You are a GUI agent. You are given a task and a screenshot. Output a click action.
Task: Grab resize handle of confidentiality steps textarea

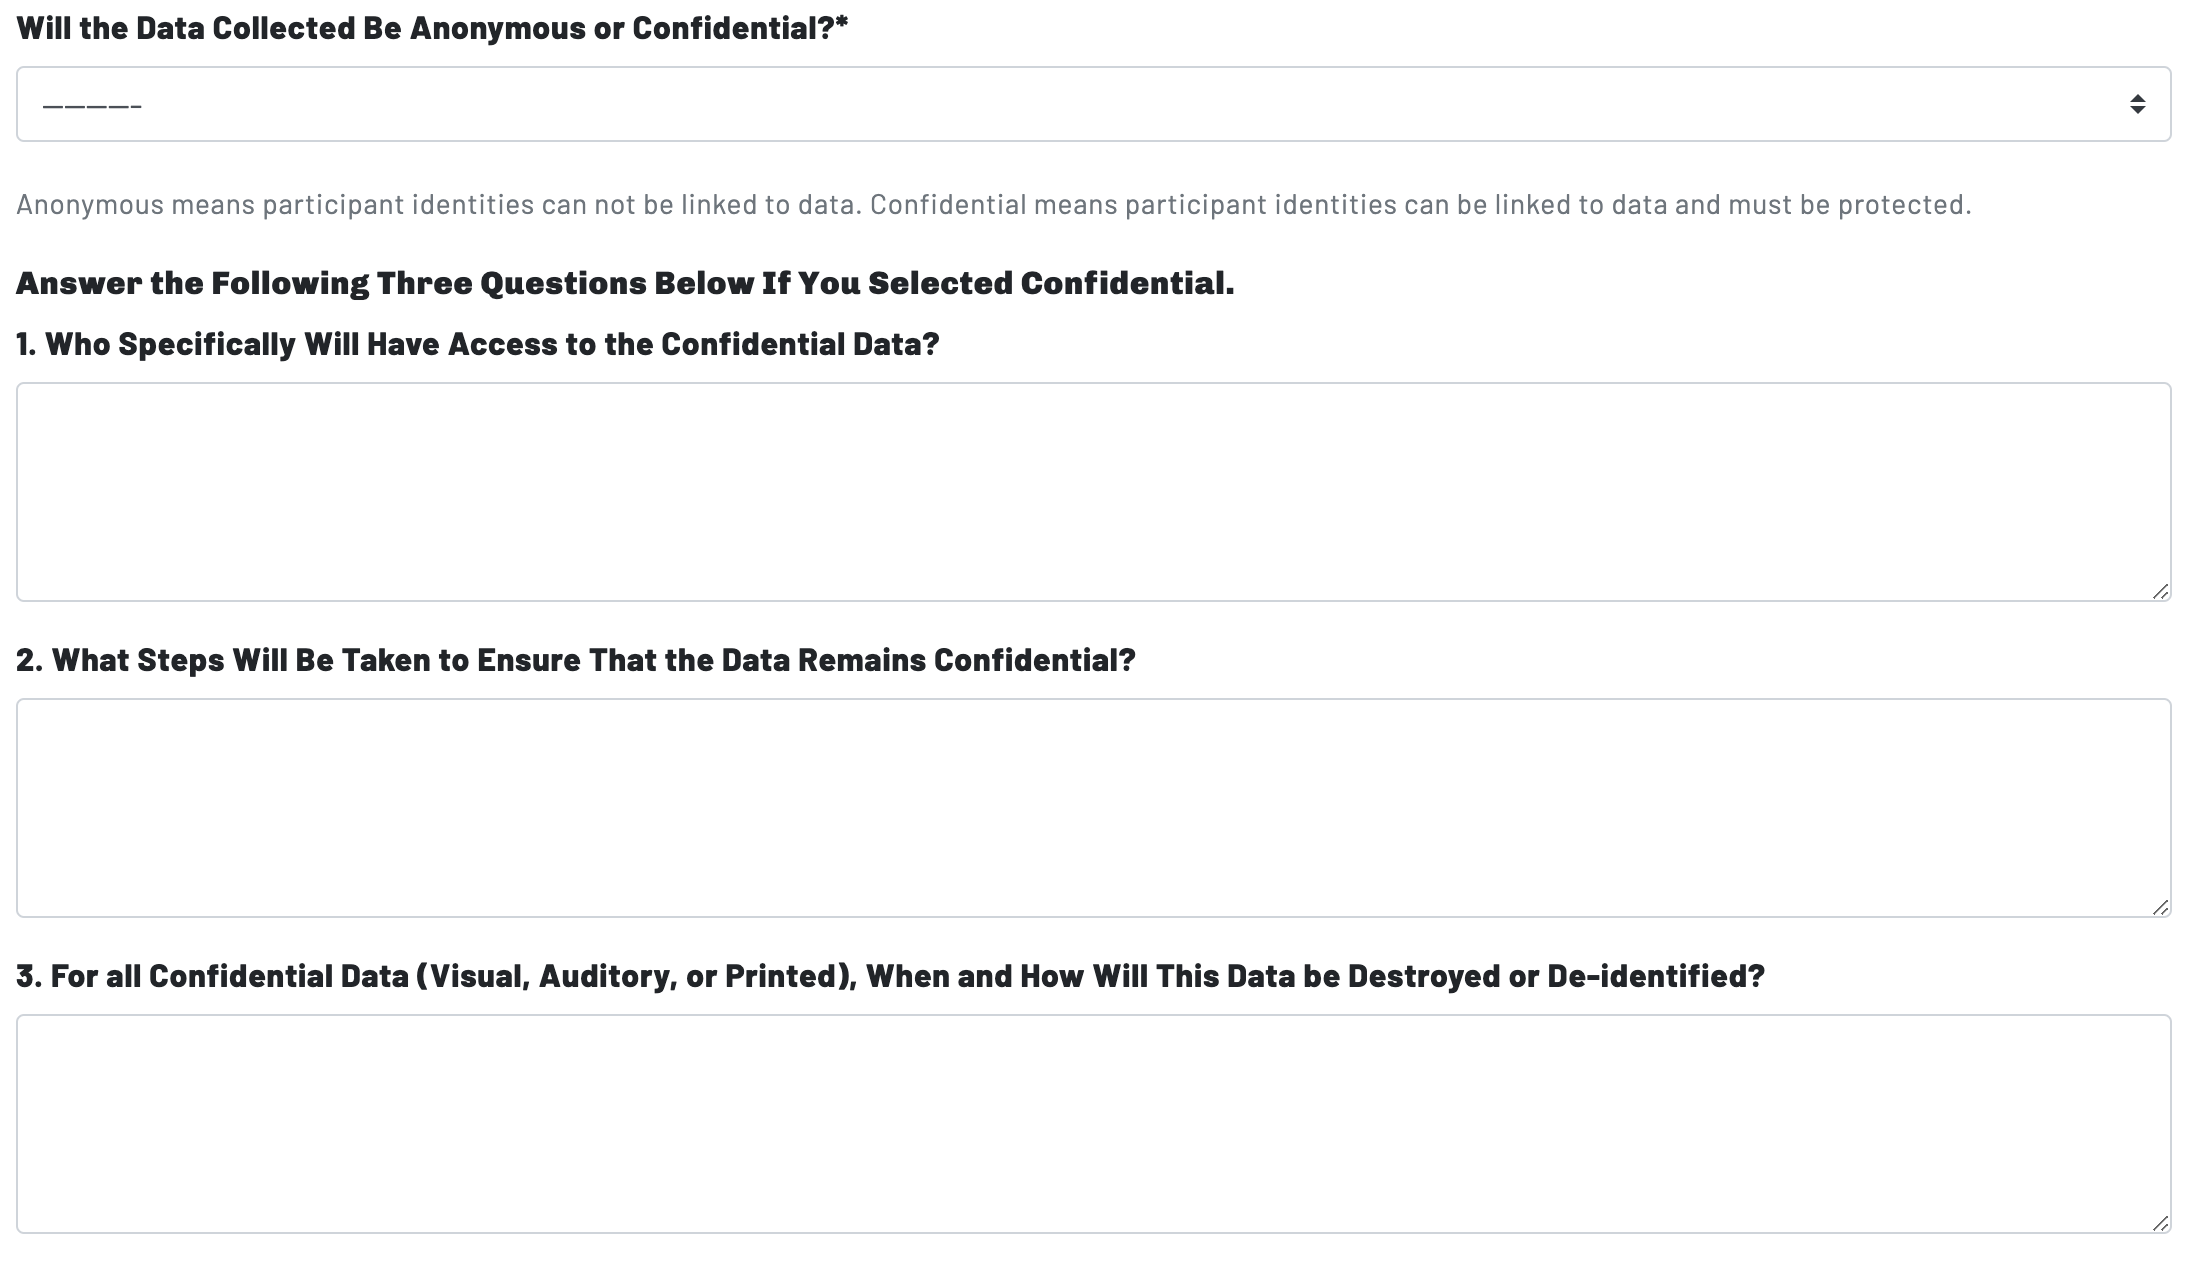click(2160, 908)
